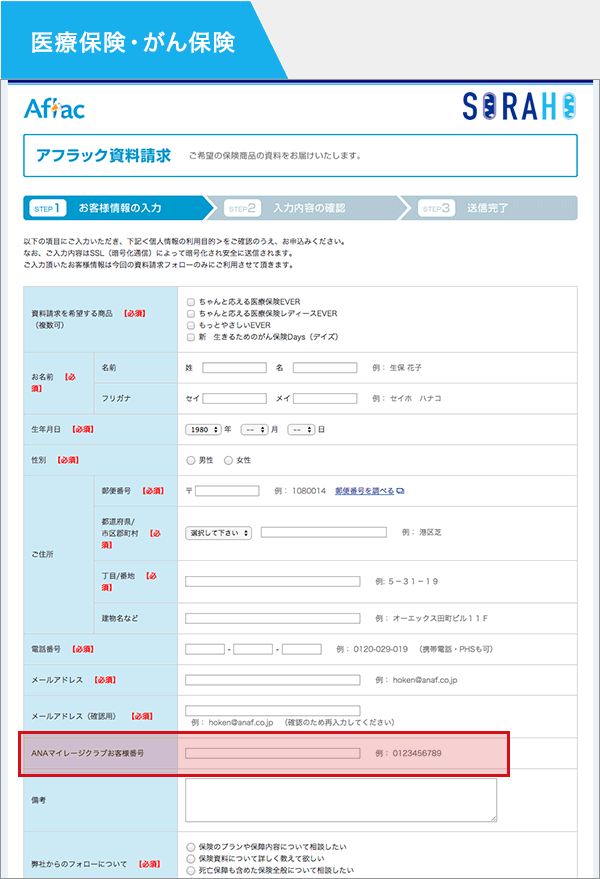Click the メイ furigana field
This screenshot has height=879, width=600.
point(325,399)
